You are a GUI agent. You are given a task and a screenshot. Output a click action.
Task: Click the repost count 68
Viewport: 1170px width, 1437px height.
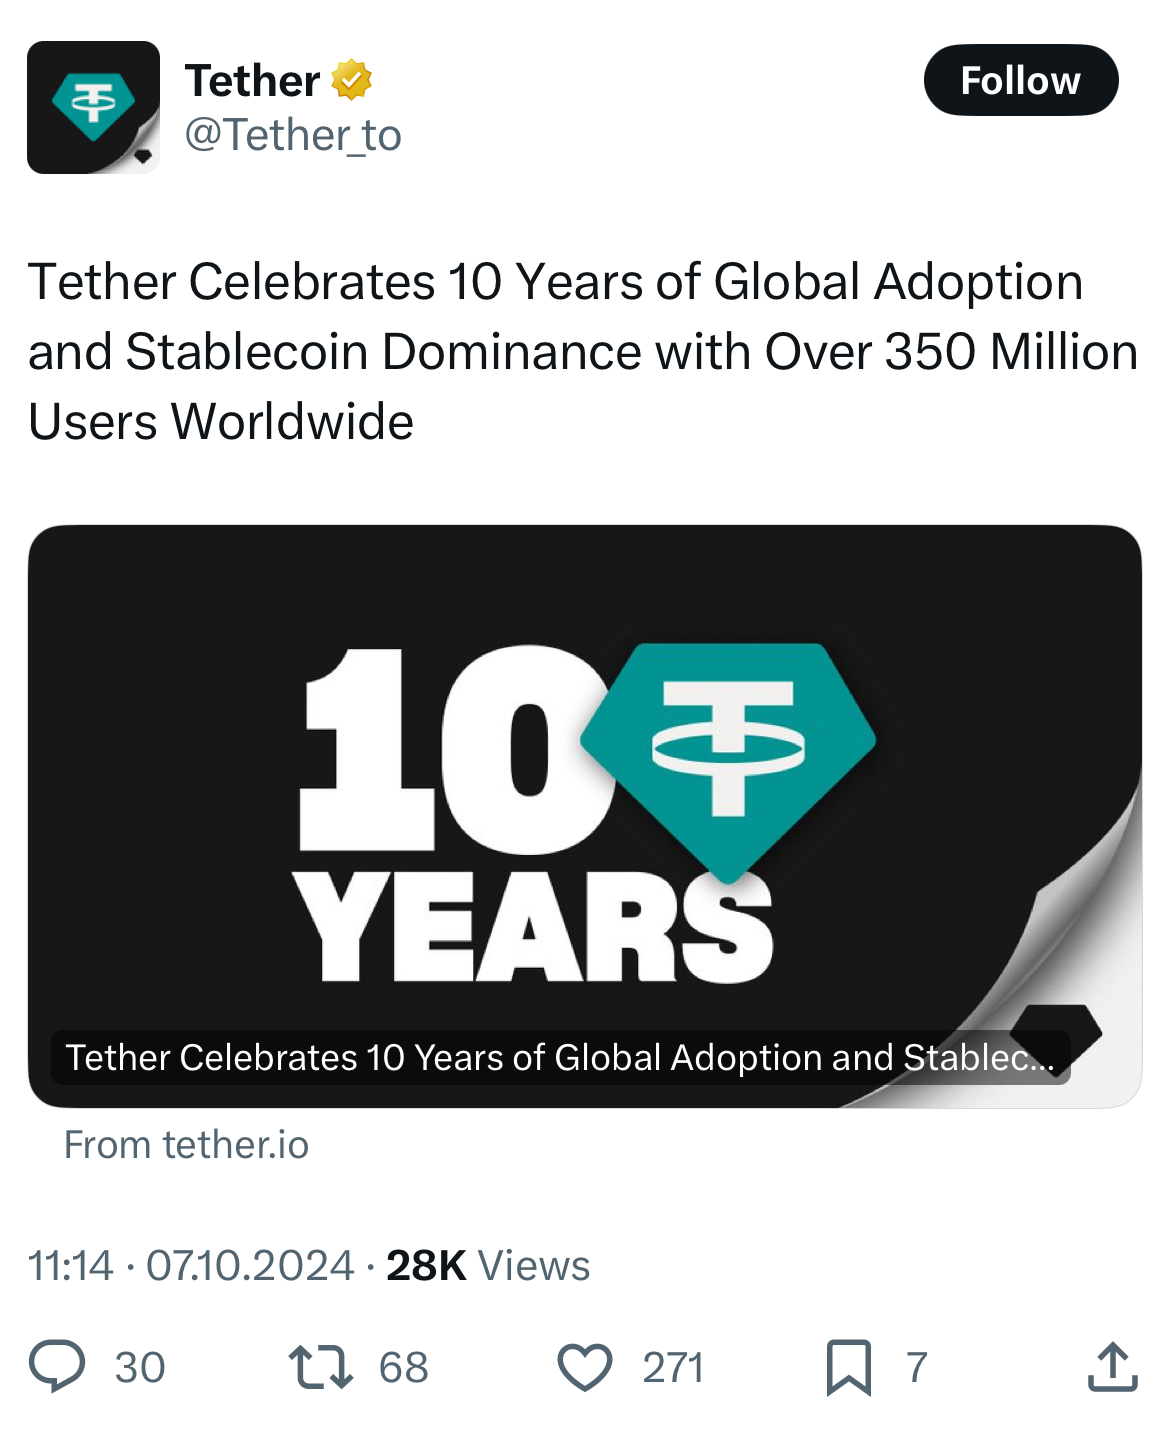pos(404,1367)
